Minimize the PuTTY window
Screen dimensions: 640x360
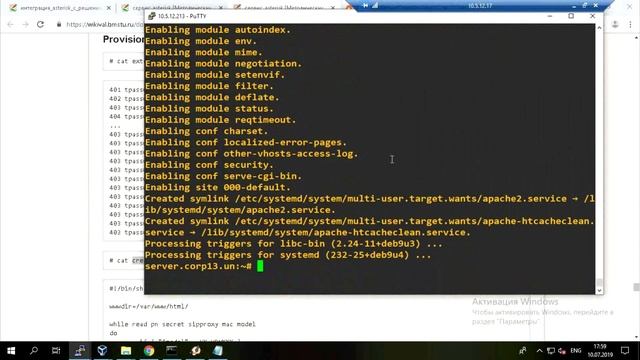pyautogui.click(x=550, y=16)
